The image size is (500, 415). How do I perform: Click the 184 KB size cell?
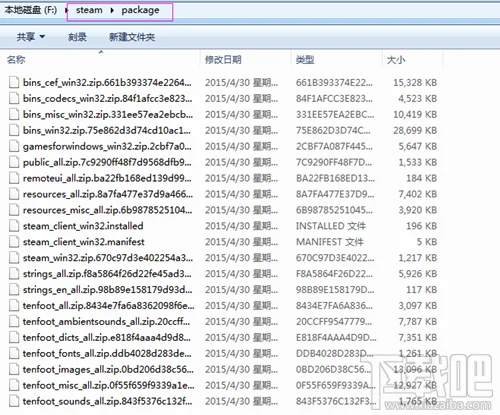[x=421, y=178]
